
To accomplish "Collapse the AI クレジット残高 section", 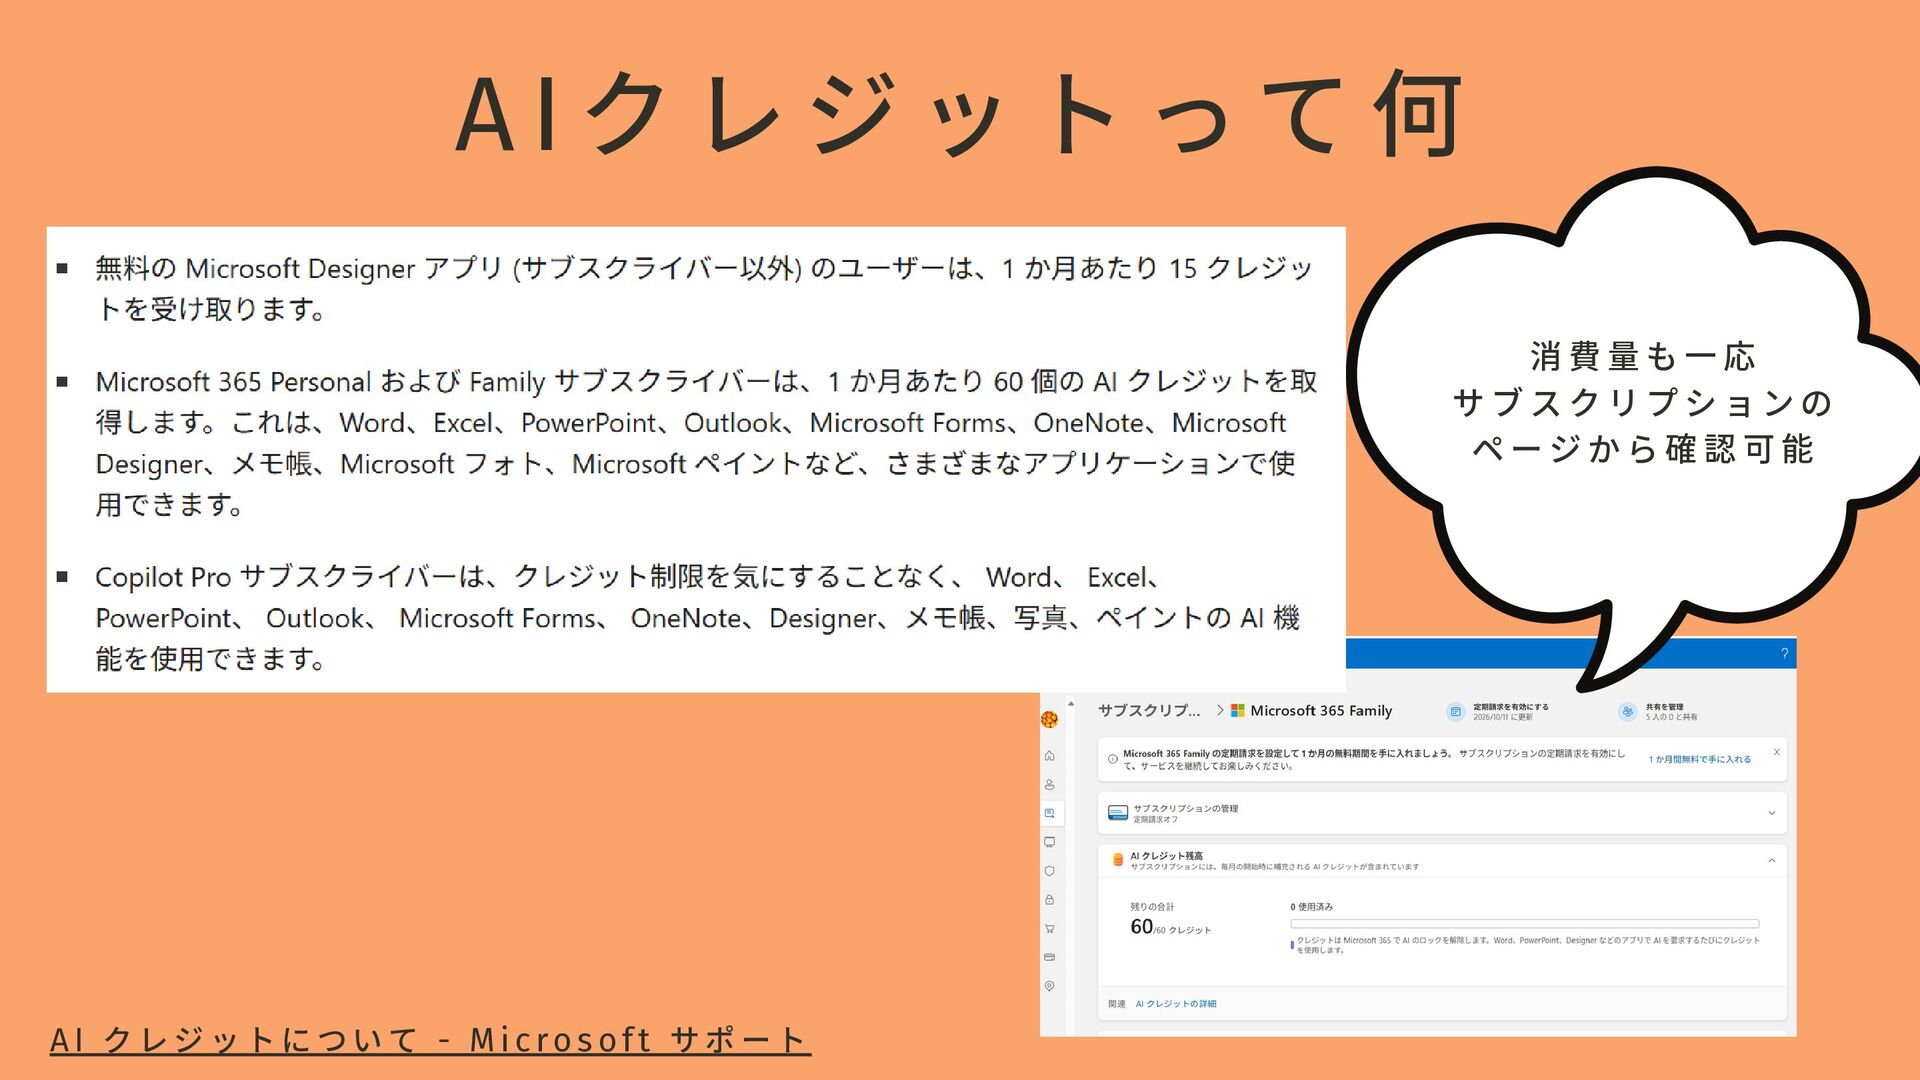I will point(1772,860).
